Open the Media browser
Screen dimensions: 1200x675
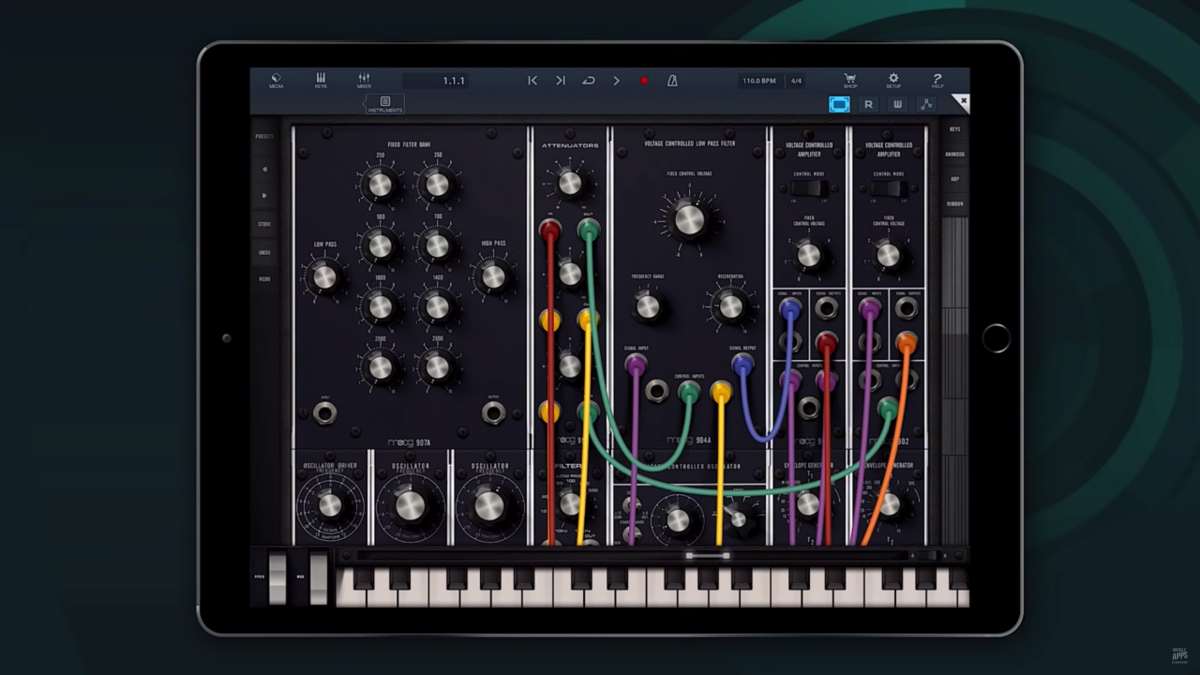tap(276, 81)
